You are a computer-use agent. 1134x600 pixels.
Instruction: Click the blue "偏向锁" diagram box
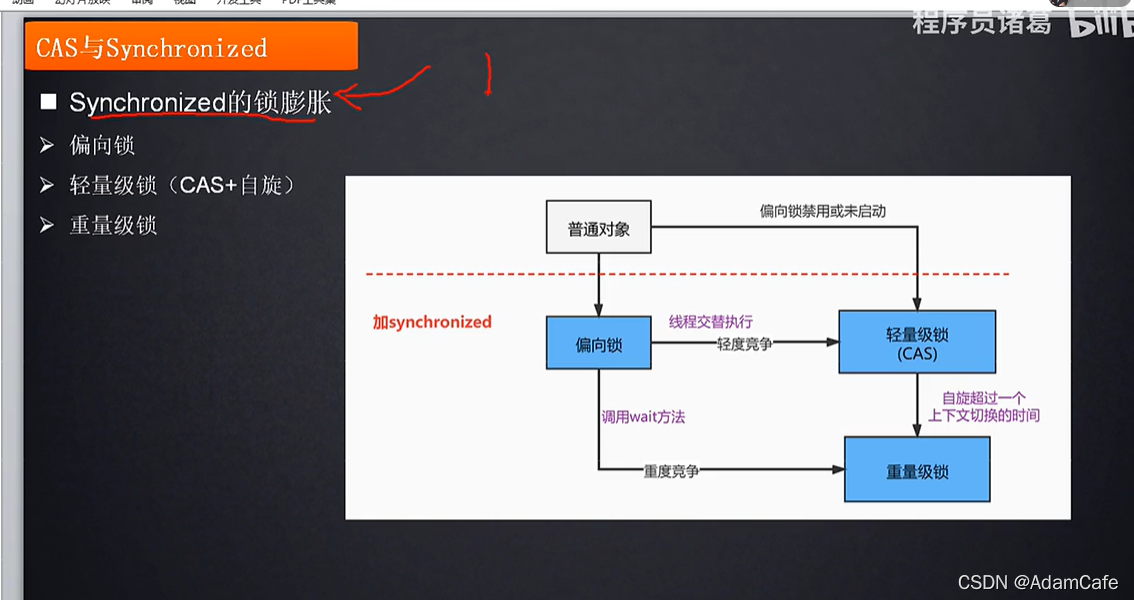click(x=598, y=343)
